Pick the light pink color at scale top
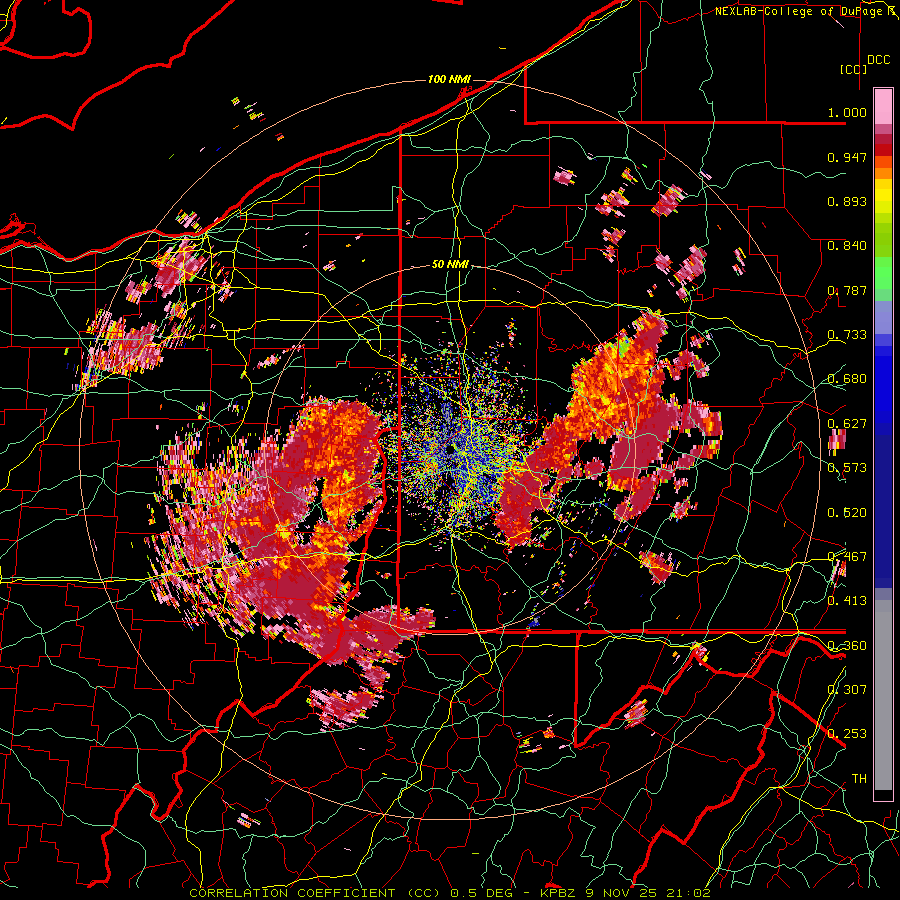Screen dimensions: 900x900 click(883, 106)
